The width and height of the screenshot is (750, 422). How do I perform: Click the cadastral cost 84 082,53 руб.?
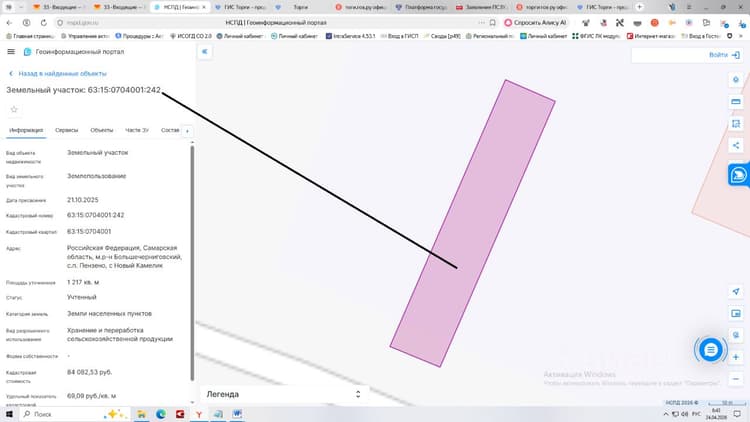89,372
